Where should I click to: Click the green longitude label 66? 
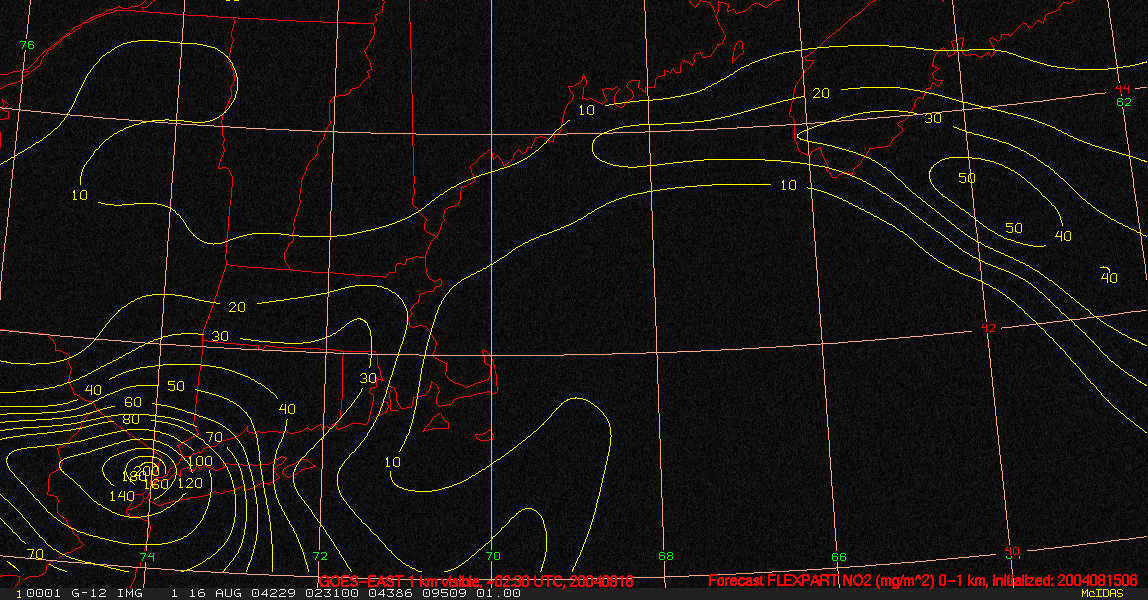838,558
